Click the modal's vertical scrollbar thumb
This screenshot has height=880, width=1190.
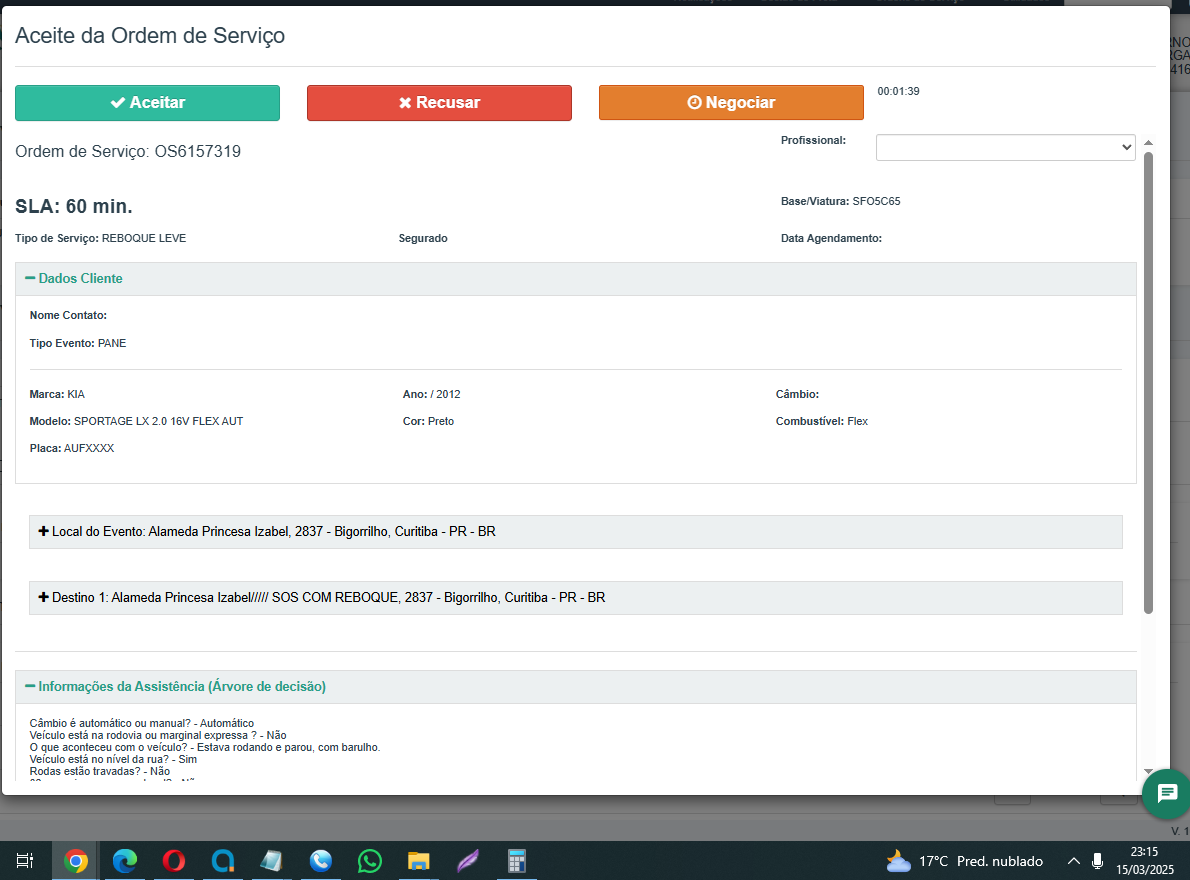[1148, 380]
